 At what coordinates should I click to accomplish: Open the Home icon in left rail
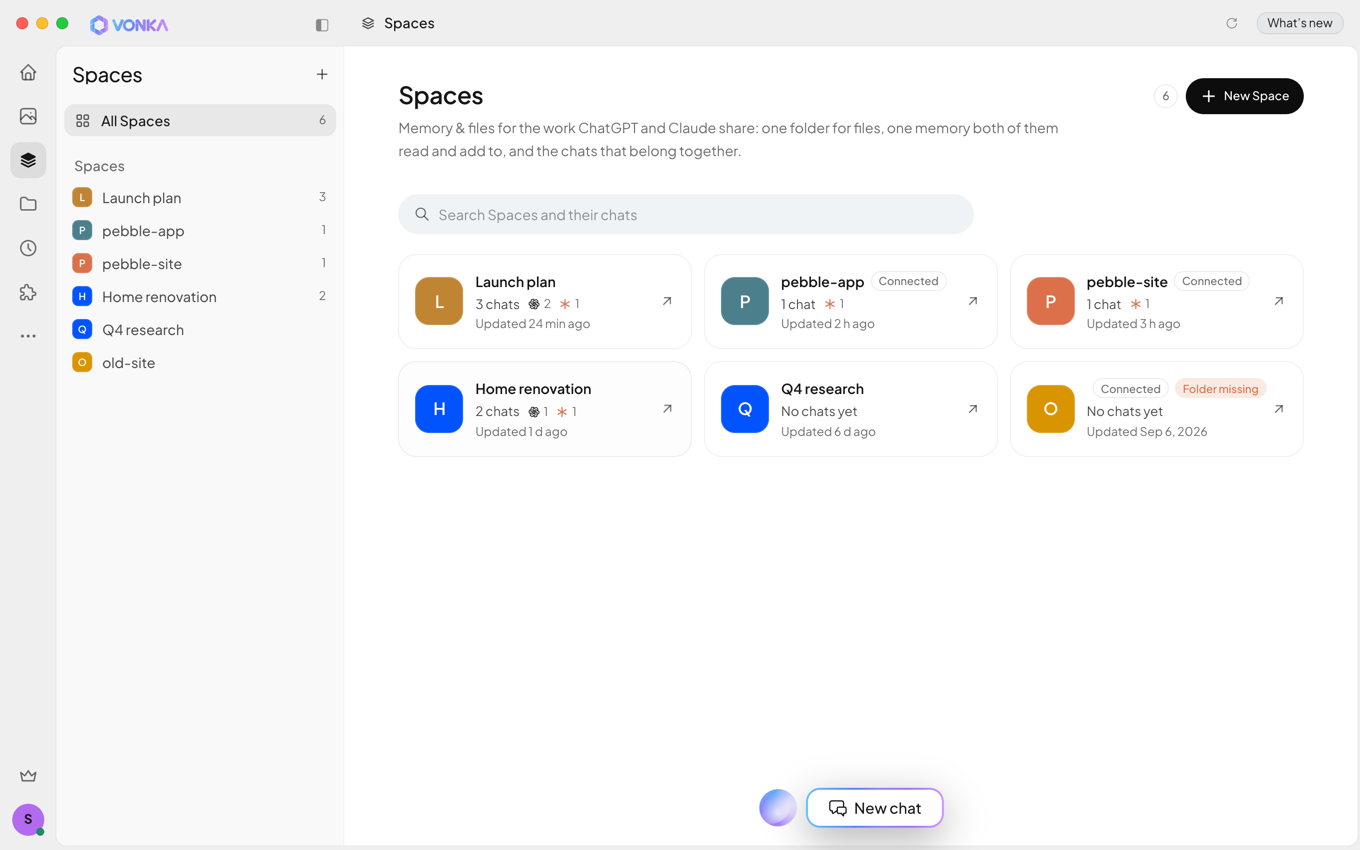[x=28, y=72]
